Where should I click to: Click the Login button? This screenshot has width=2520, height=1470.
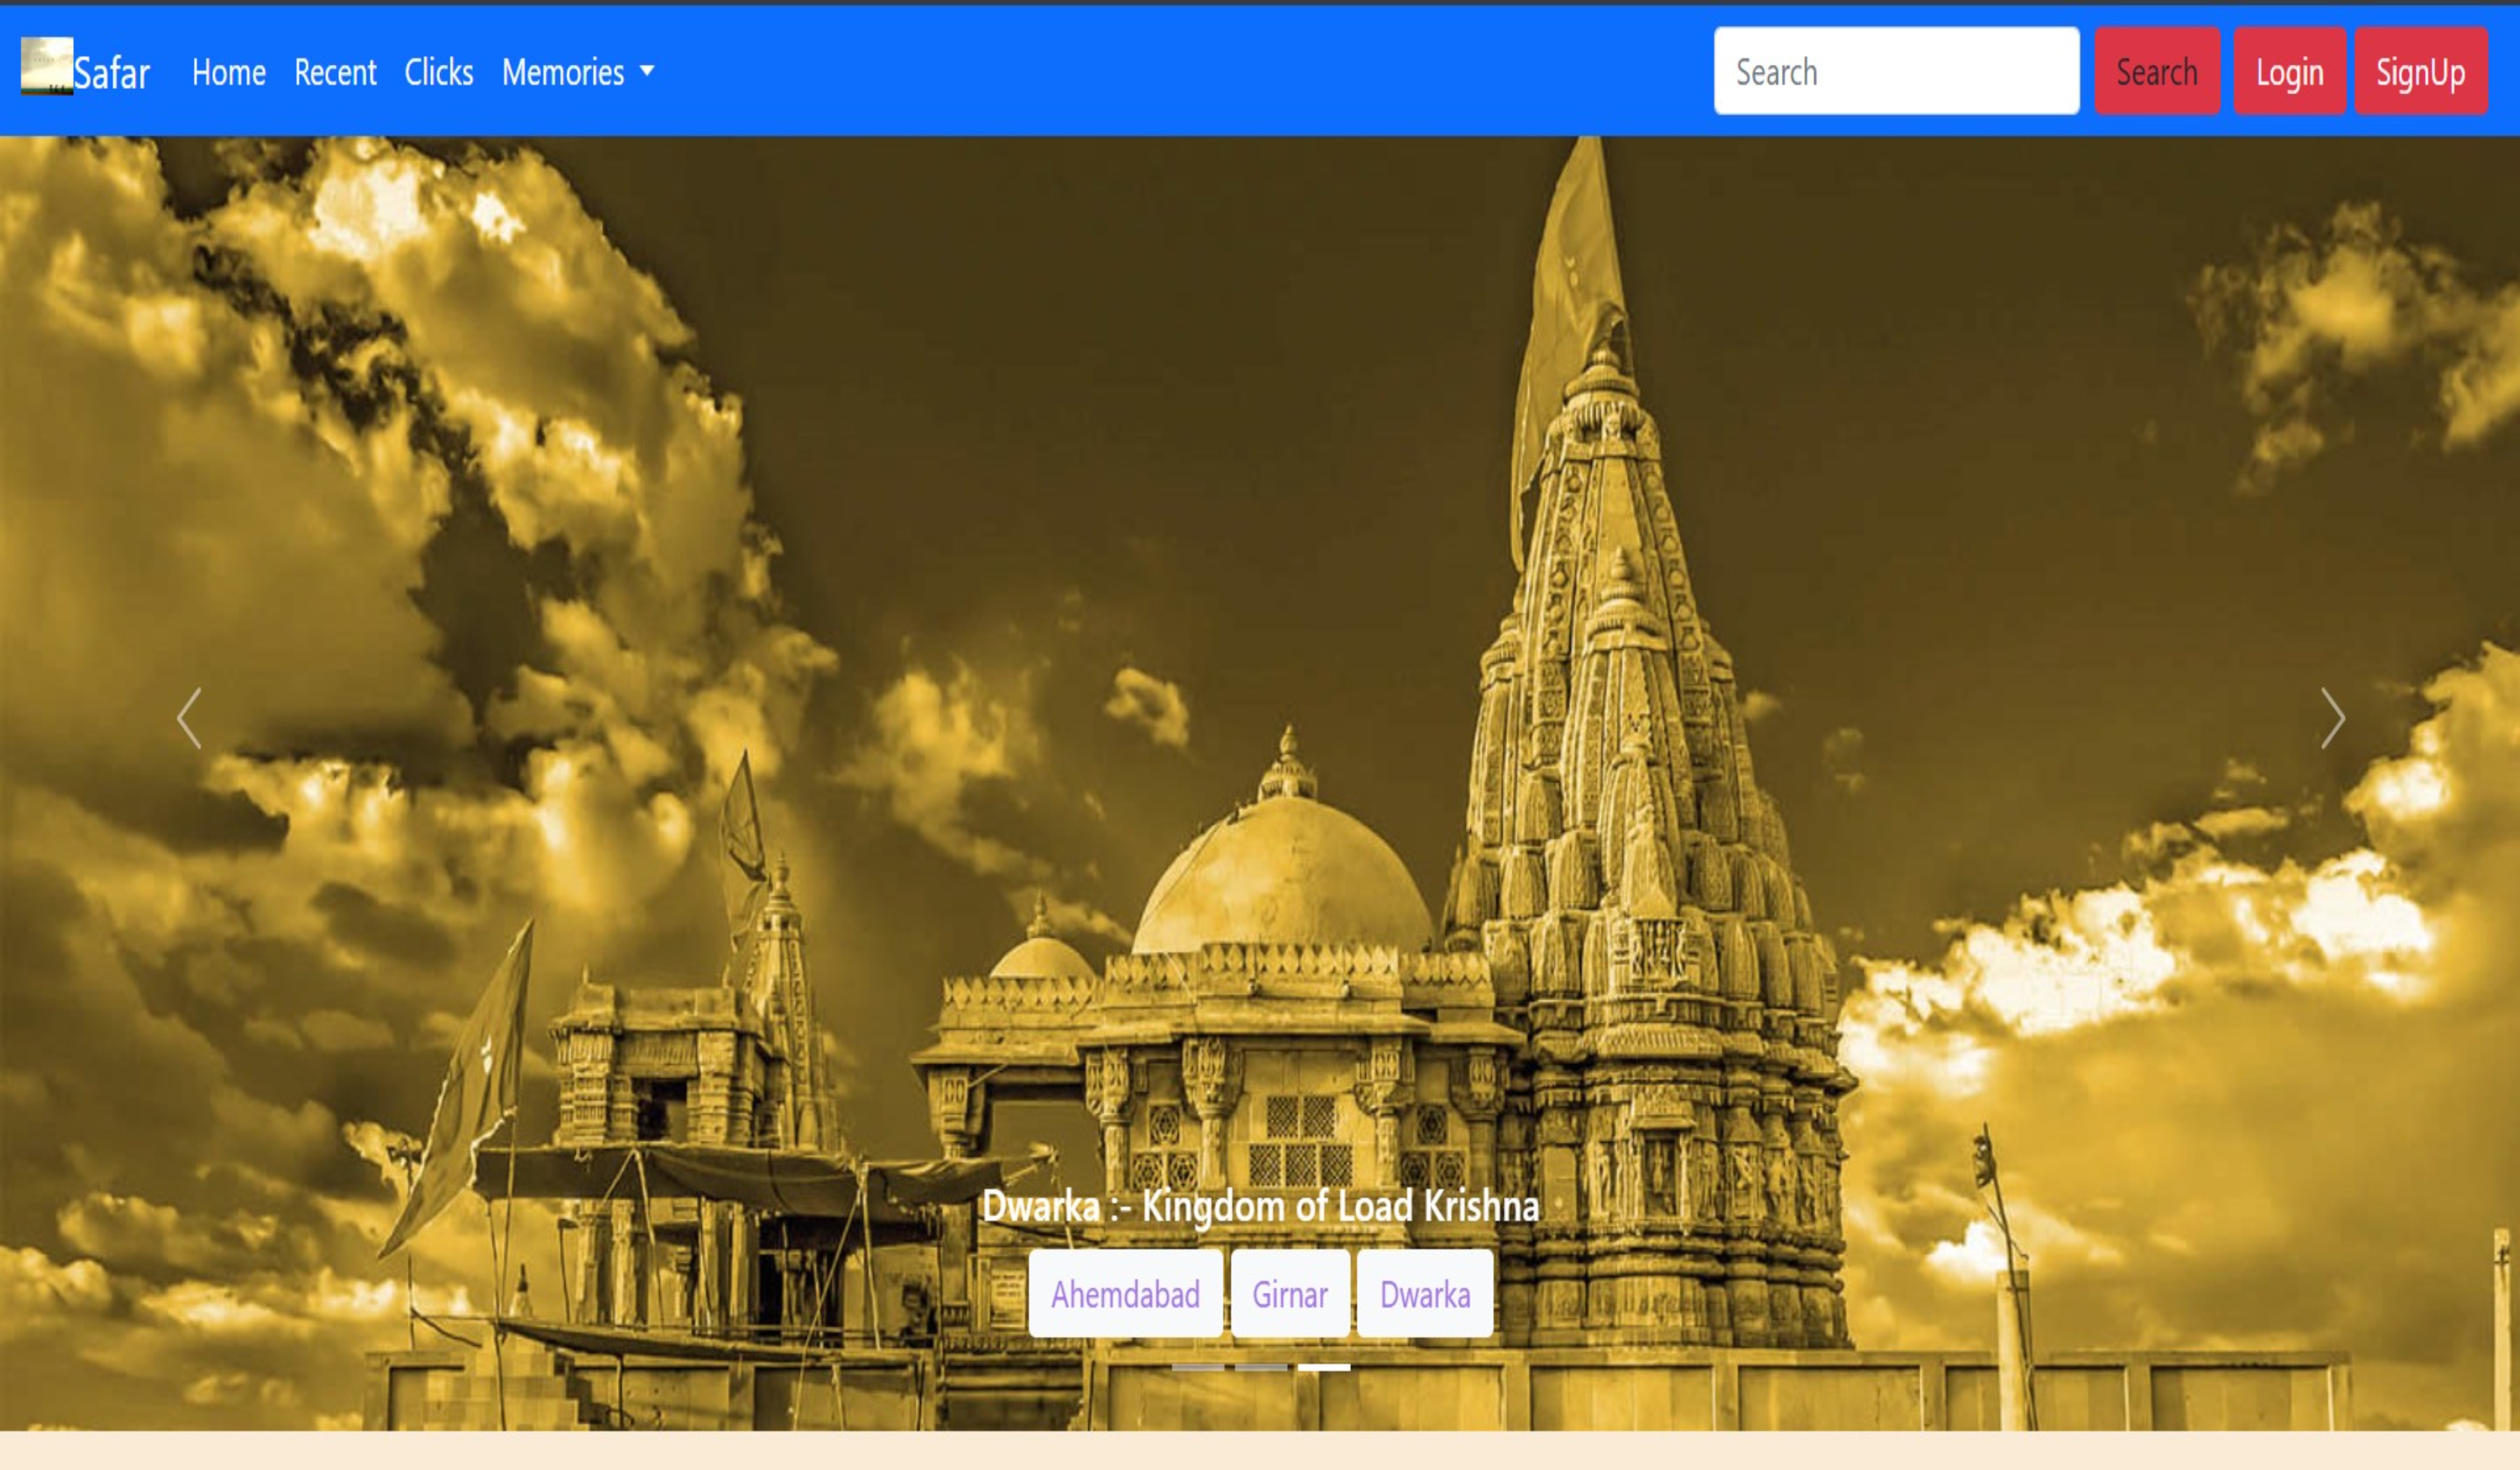(2289, 71)
